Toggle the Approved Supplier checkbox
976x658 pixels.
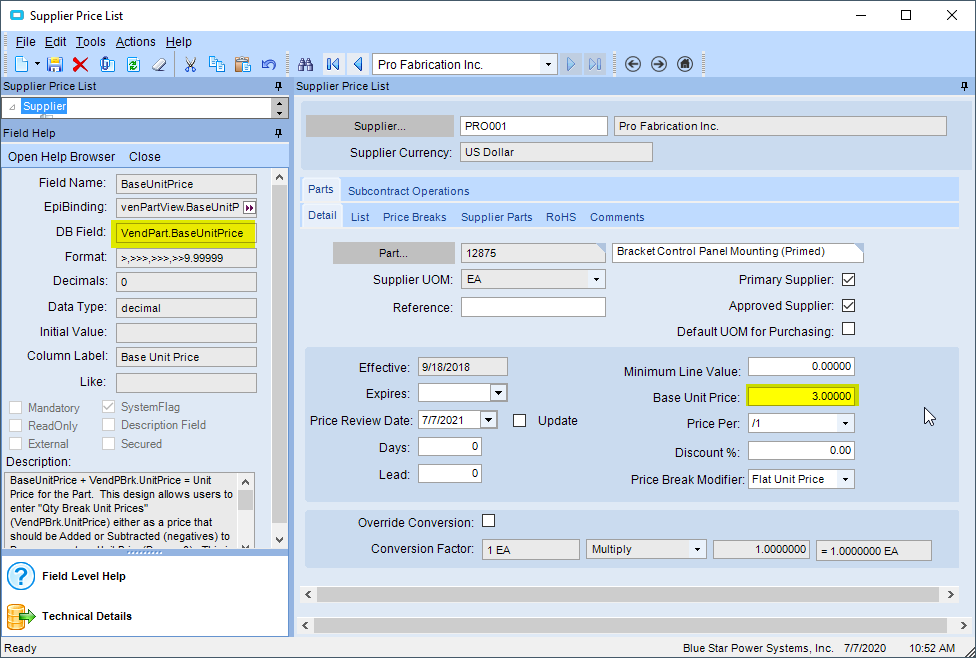(x=848, y=306)
